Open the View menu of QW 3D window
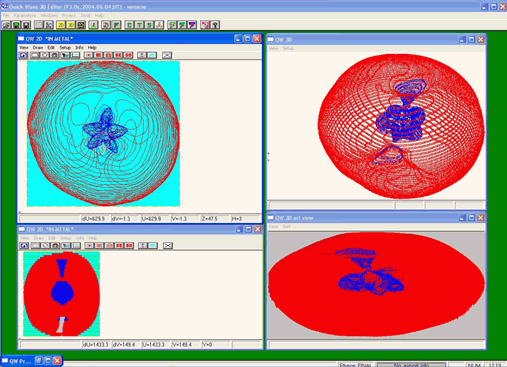The image size is (507, 367). [273, 49]
